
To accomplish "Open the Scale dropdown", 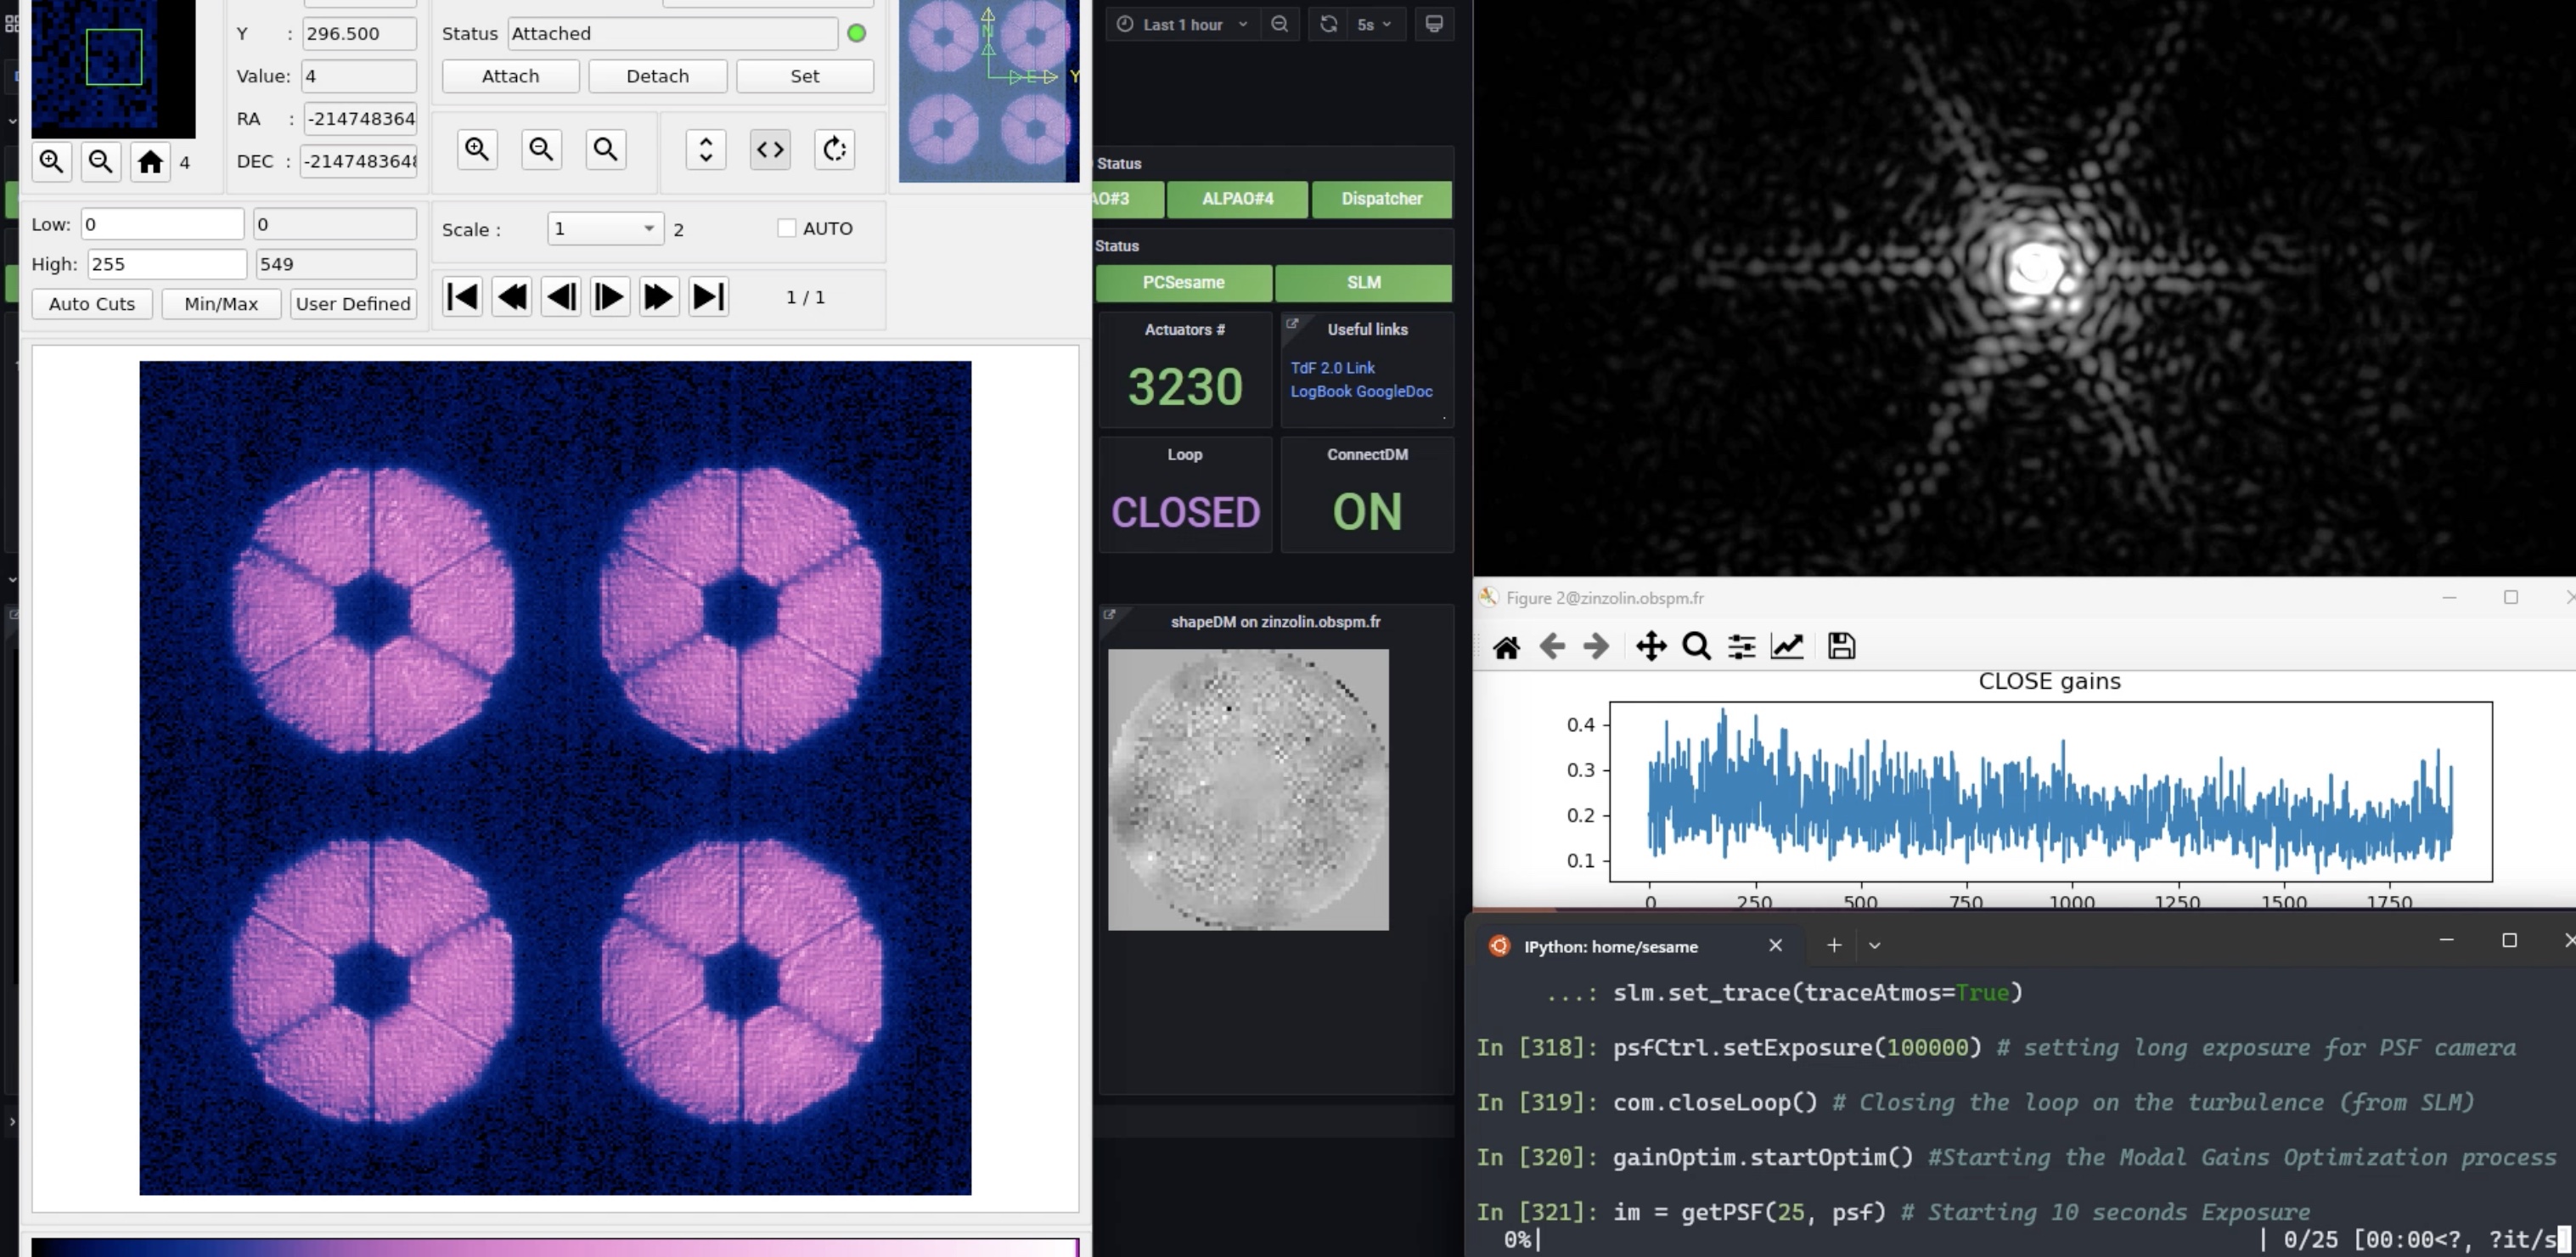I will click(x=605, y=228).
